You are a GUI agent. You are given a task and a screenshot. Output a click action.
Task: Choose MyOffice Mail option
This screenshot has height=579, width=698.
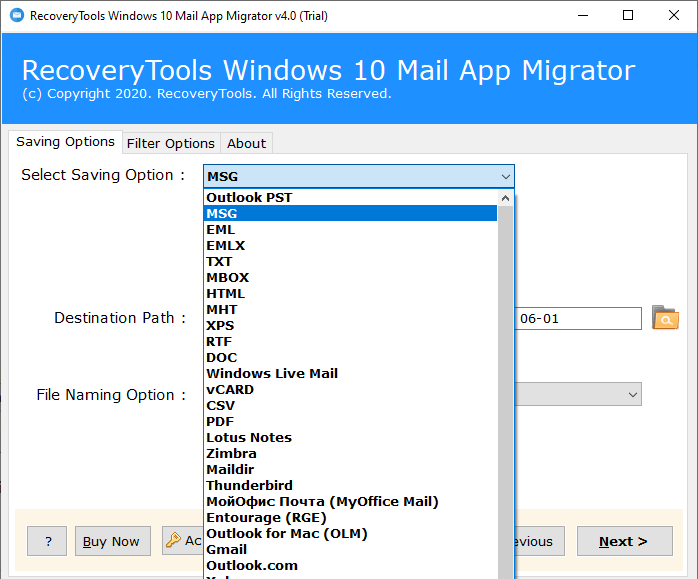point(350,502)
